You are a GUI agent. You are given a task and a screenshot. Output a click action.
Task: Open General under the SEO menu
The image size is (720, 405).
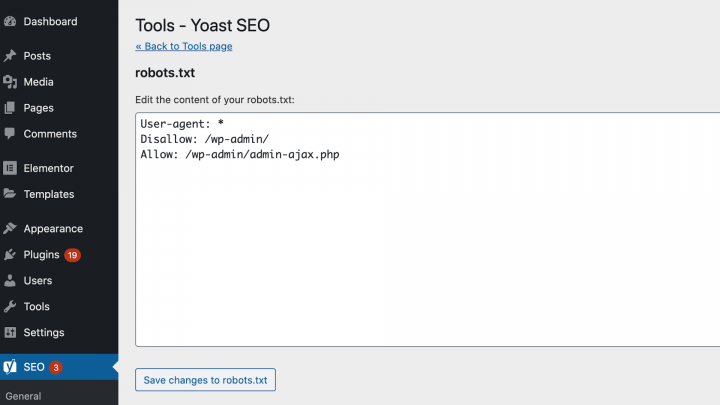coord(23,397)
